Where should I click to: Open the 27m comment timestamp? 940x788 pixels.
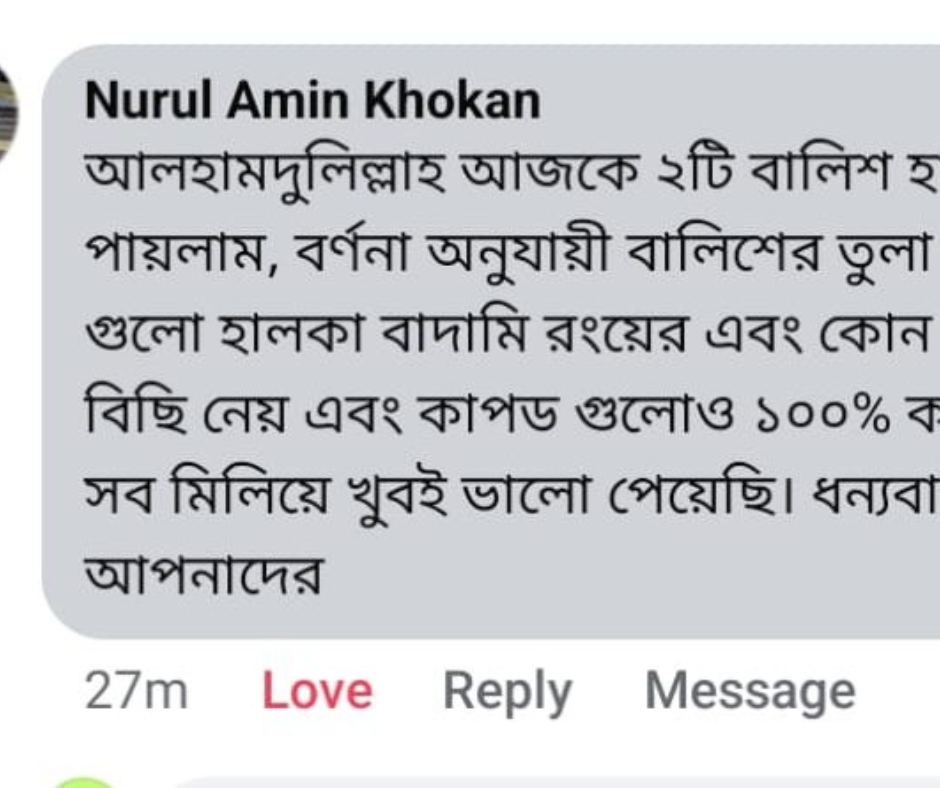pyautogui.click(x=137, y=691)
